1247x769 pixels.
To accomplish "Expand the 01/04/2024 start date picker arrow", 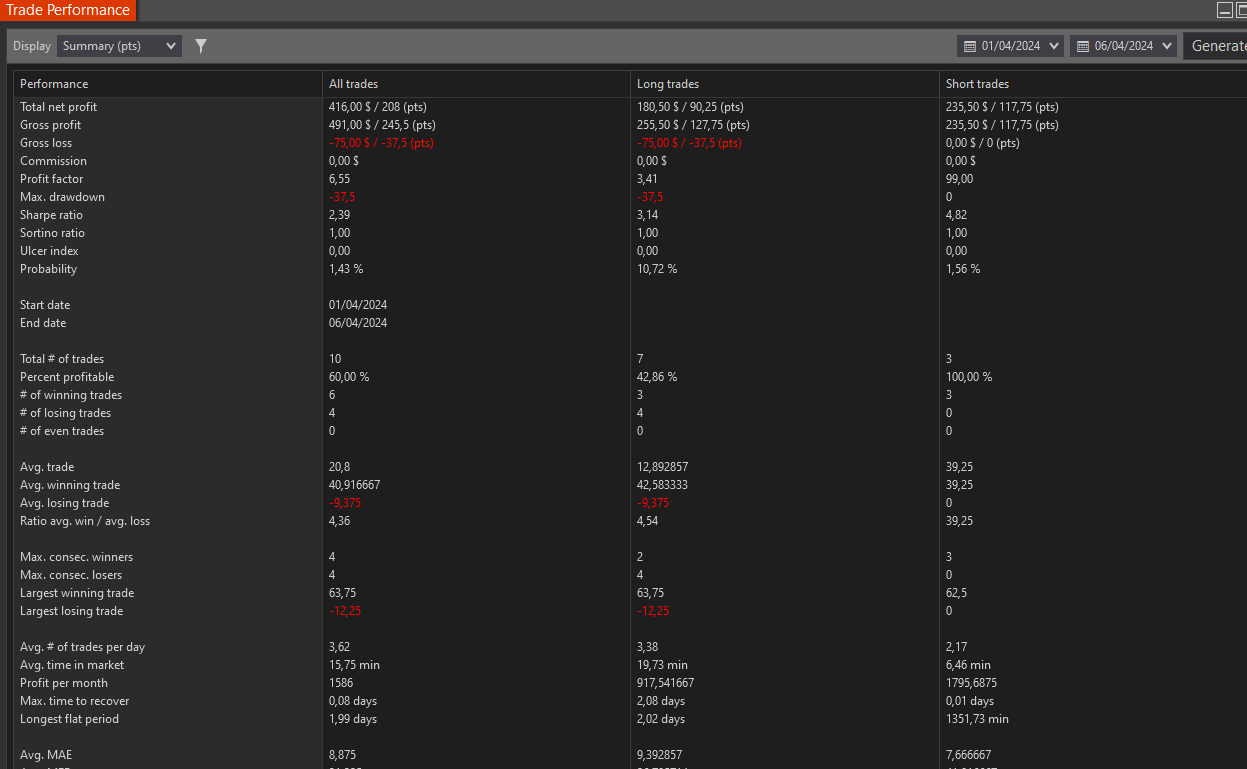I will (1055, 46).
